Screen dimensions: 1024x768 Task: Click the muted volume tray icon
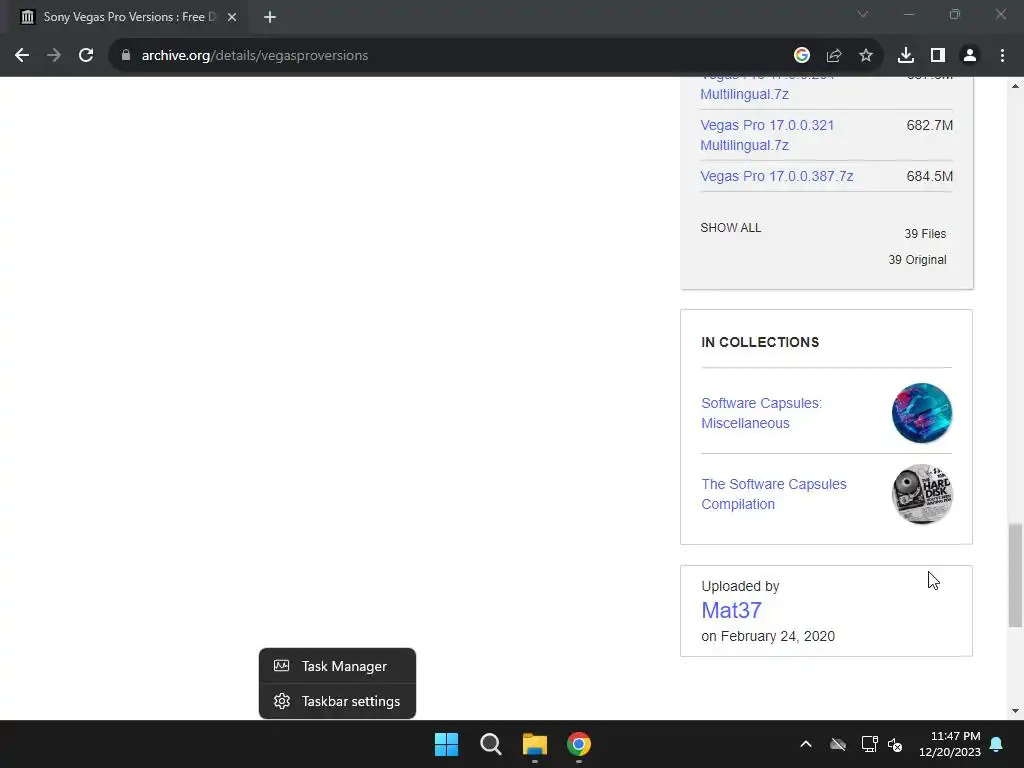pos(895,744)
